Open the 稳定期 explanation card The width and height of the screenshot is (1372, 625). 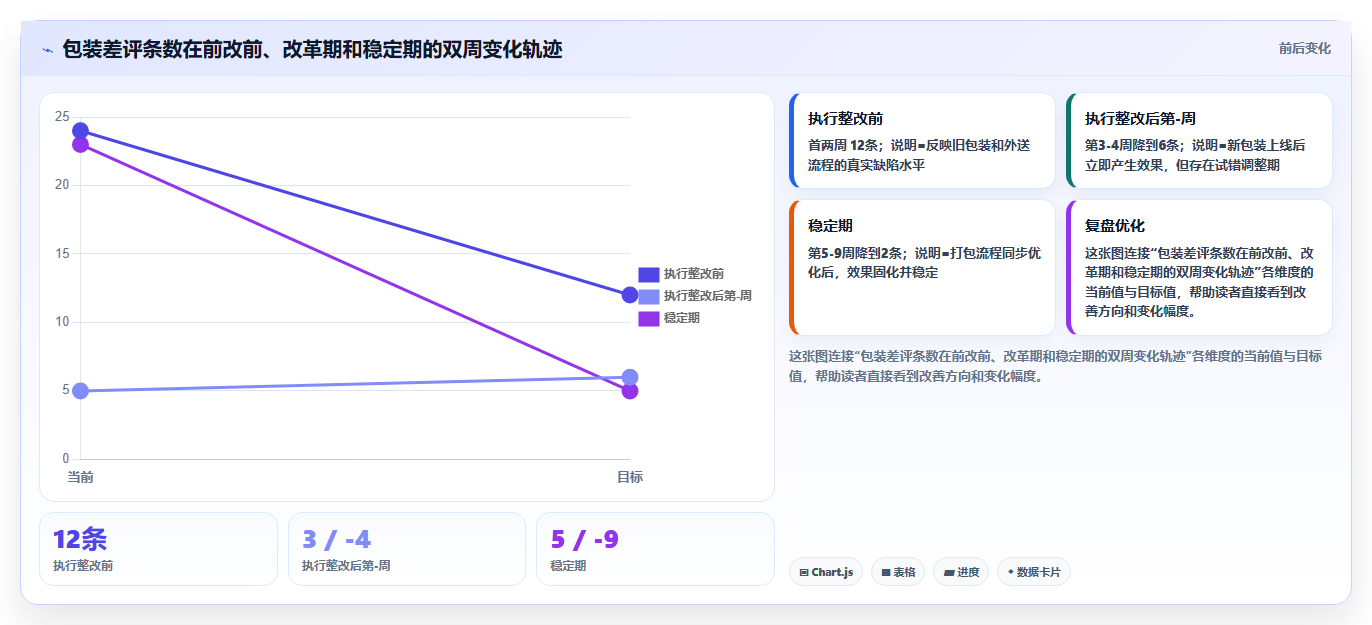point(922,267)
